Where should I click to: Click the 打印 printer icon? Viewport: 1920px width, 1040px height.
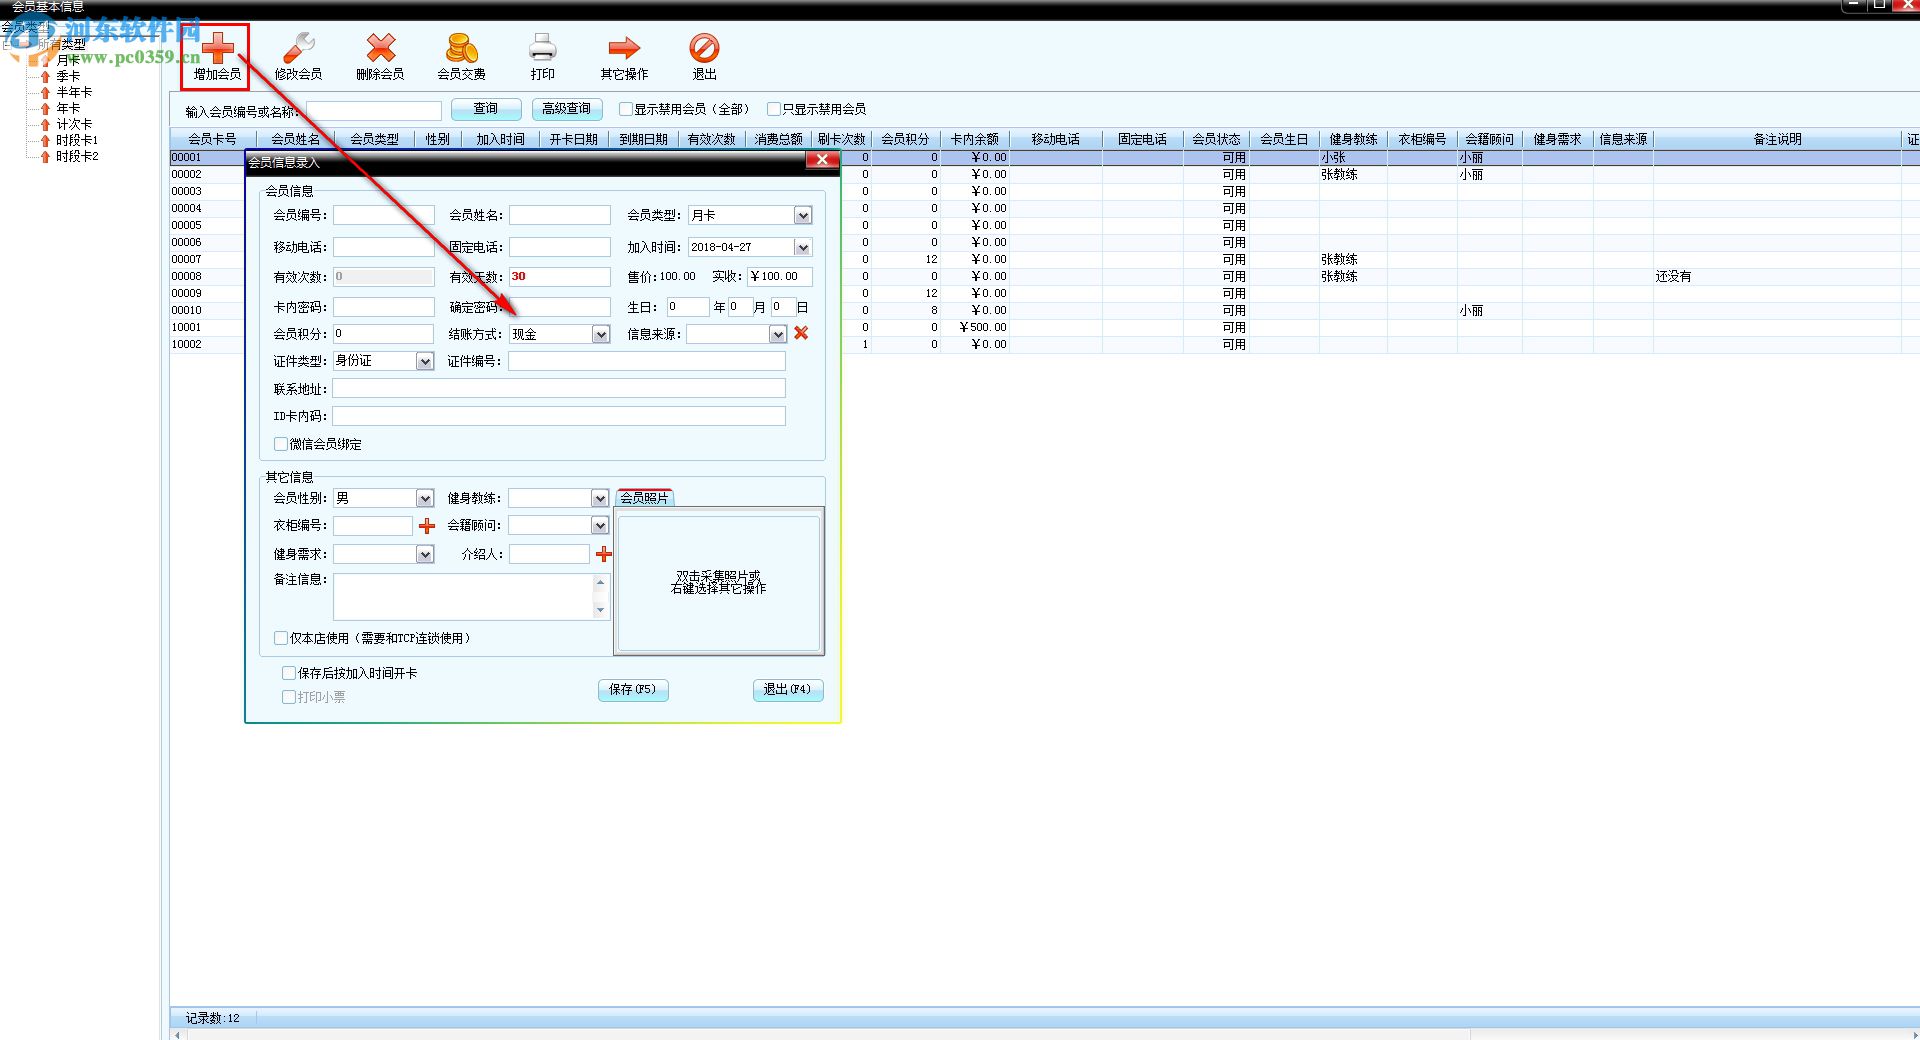point(542,49)
